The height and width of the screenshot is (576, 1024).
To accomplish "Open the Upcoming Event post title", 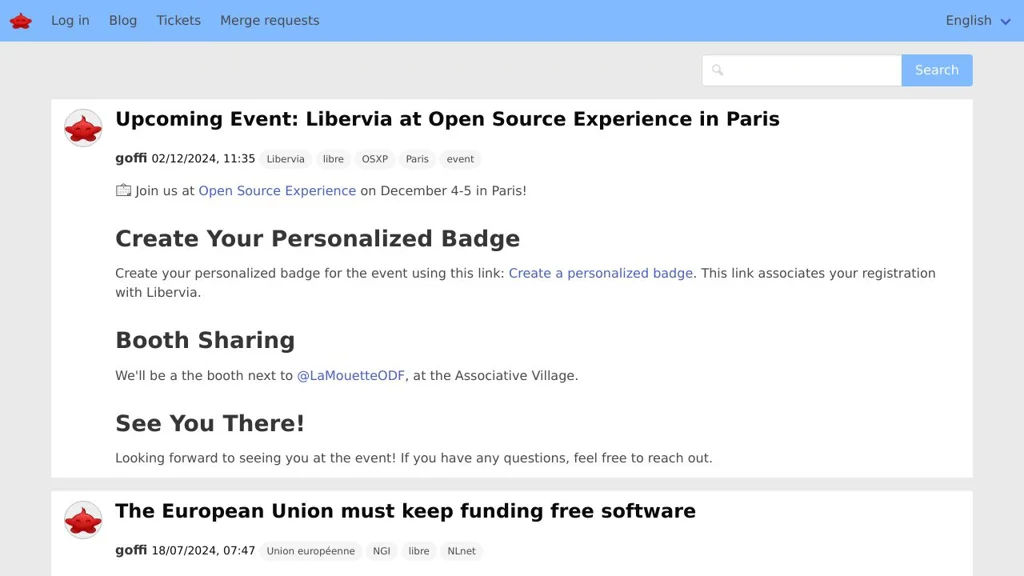I will (447, 119).
